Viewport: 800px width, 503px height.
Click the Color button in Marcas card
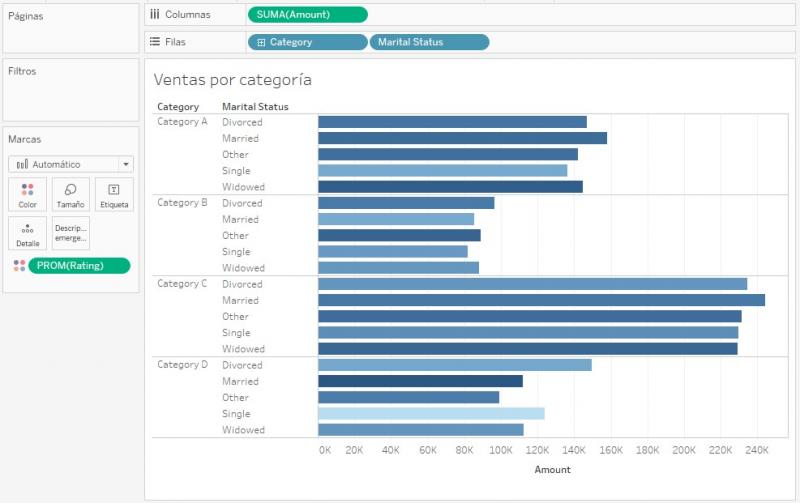click(28, 194)
